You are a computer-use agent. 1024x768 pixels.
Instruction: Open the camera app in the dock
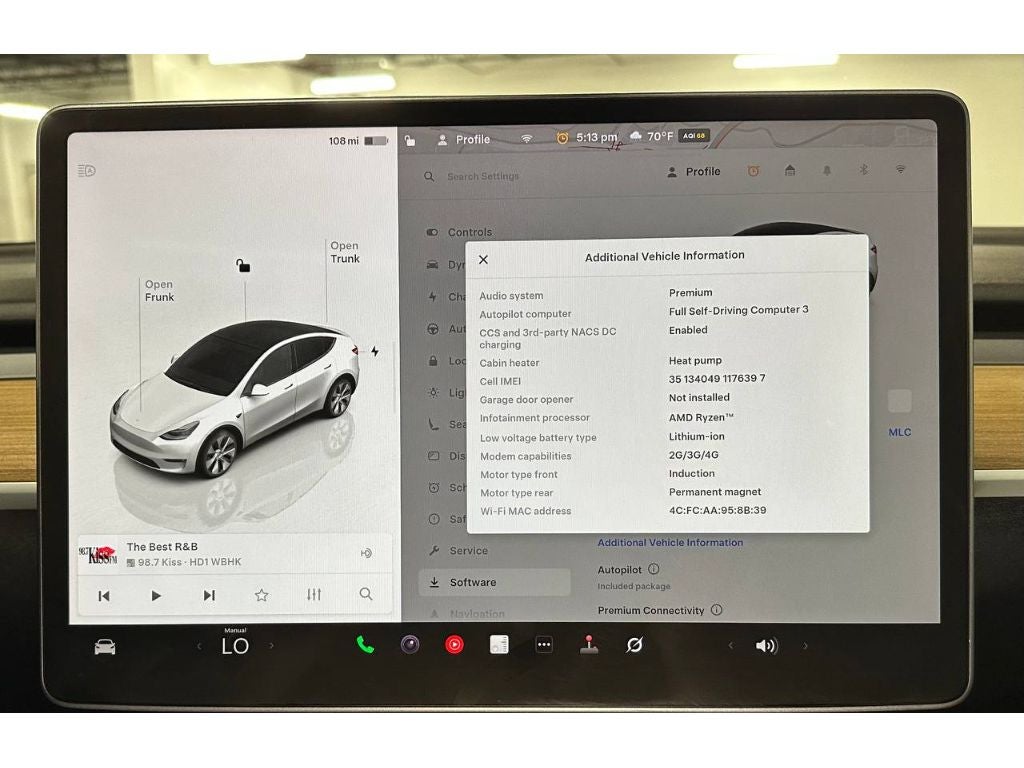pos(410,645)
